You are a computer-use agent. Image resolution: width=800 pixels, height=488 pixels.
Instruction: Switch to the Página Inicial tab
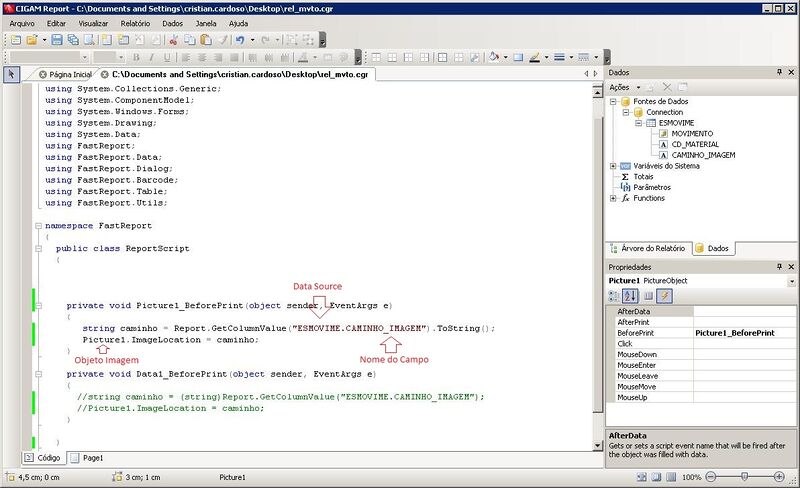tap(65, 75)
